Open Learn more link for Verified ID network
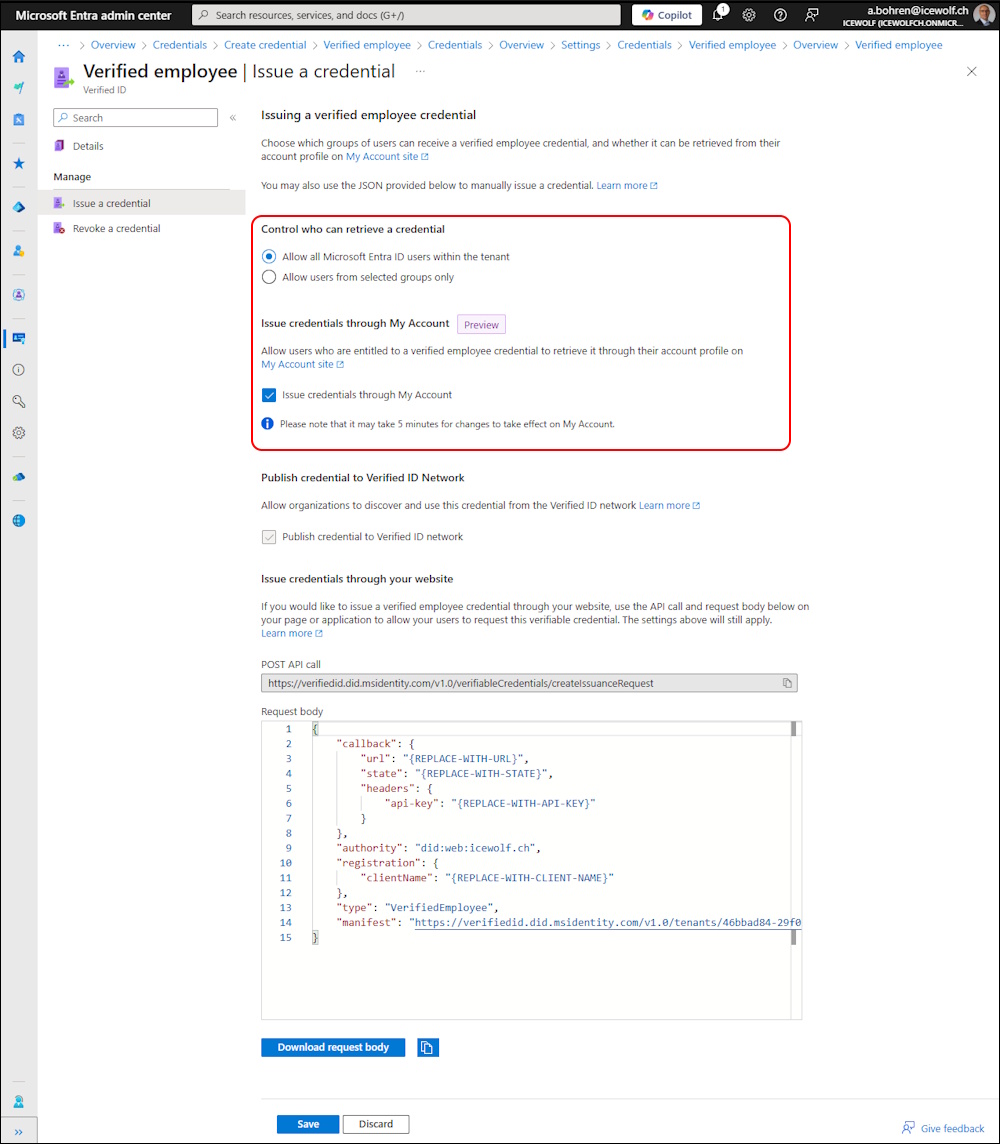 [670, 506]
